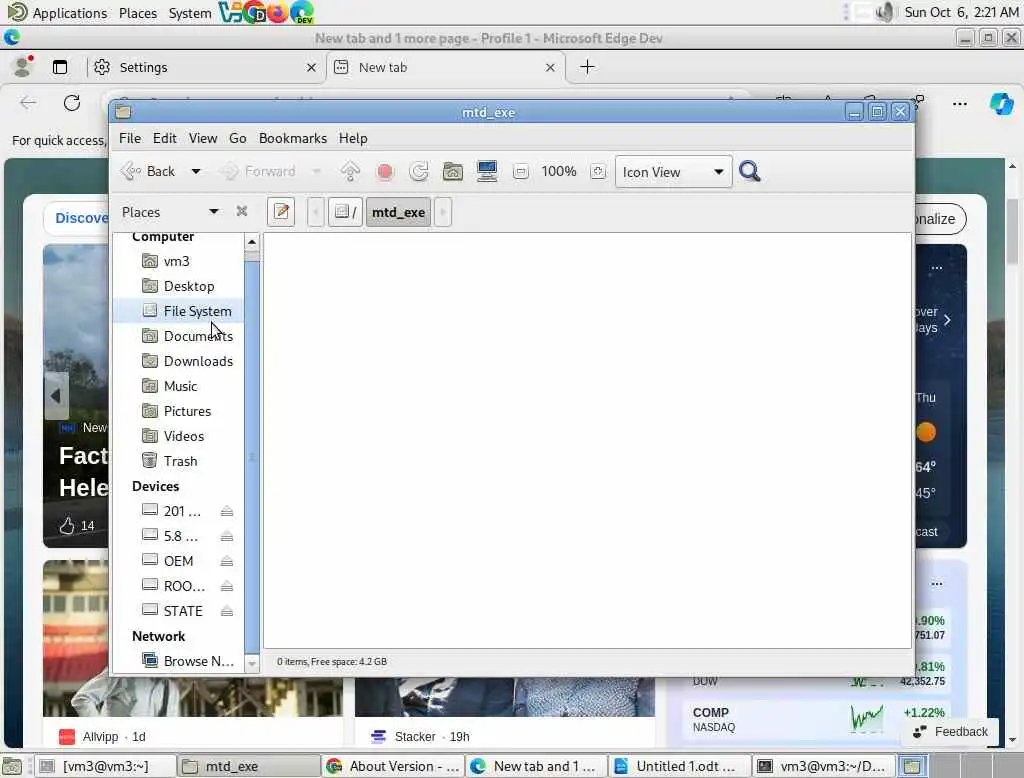The image size is (1024, 778).
Task: Eject the 201 device
Action: [x=227, y=511]
